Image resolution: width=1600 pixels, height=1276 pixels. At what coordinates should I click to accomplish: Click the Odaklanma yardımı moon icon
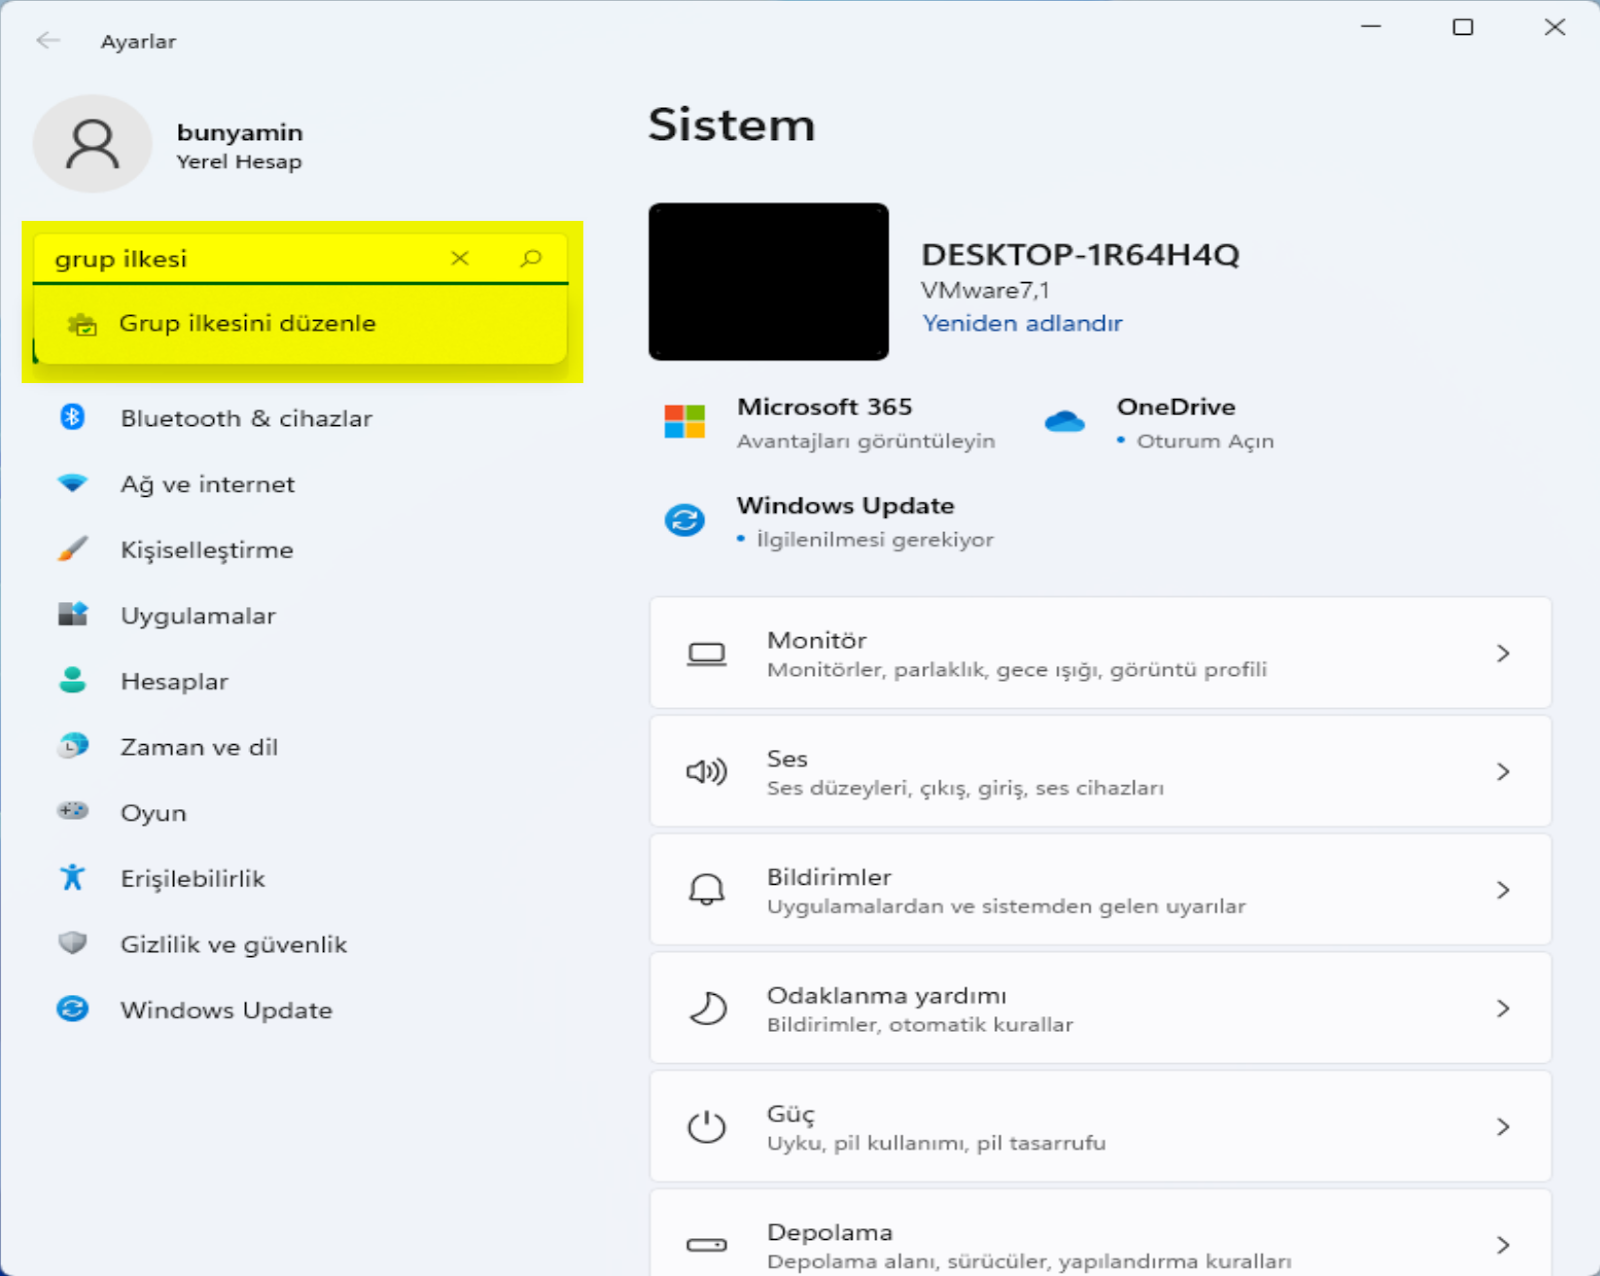pos(708,1008)
